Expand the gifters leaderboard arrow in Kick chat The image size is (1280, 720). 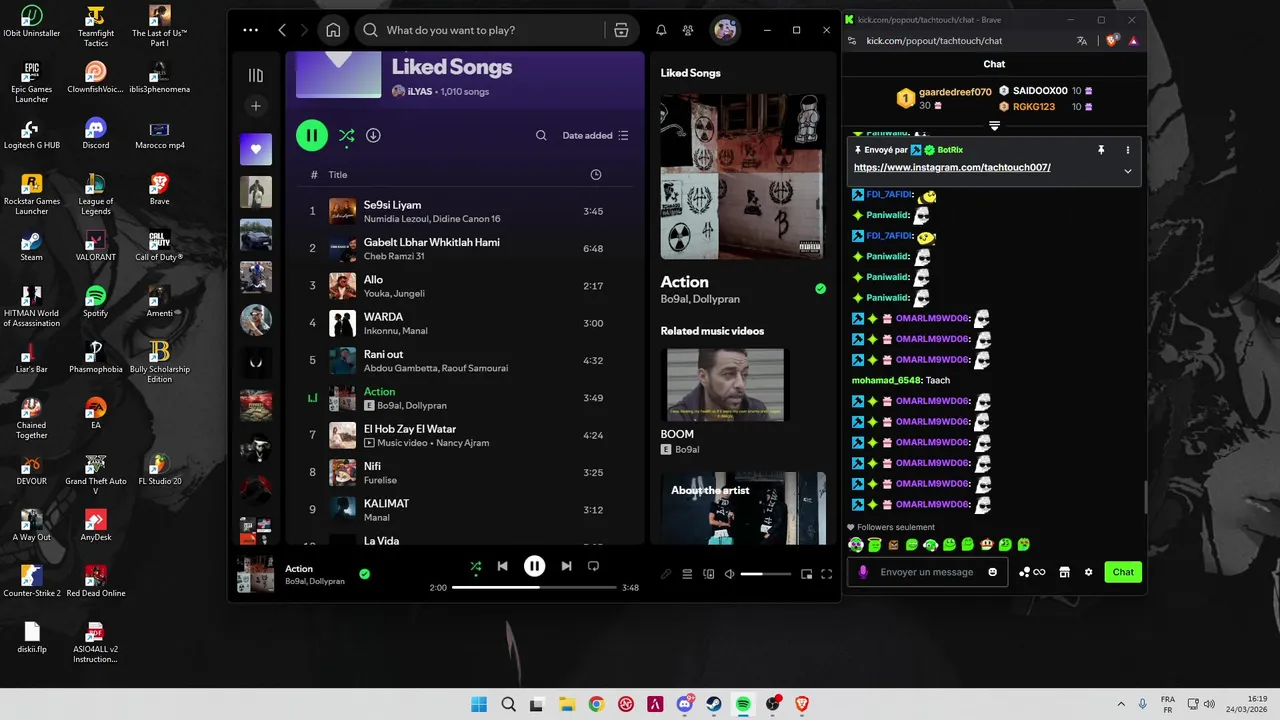[x=994, y=126]
